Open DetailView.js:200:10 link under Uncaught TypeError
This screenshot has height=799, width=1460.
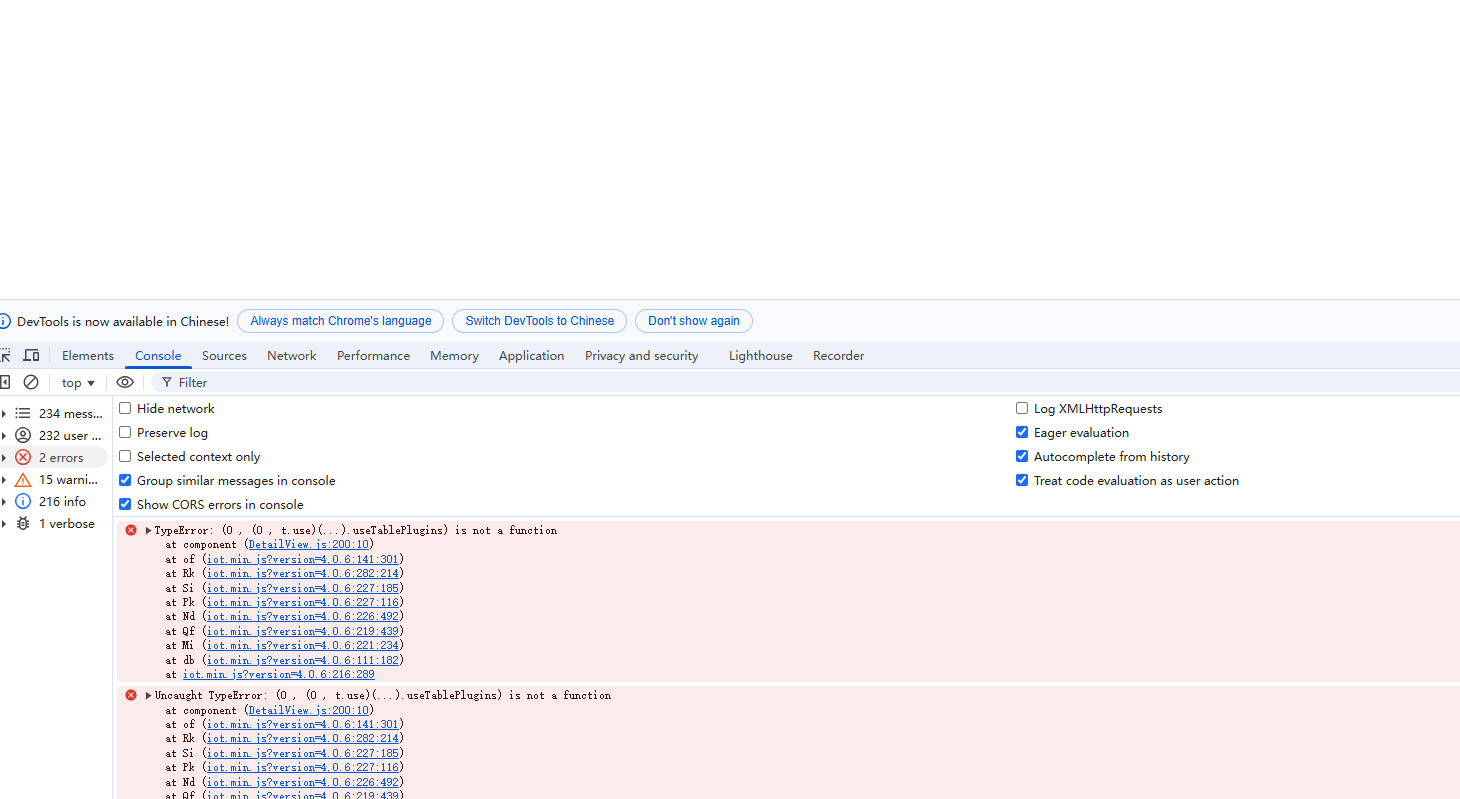(x=309, y=710)
